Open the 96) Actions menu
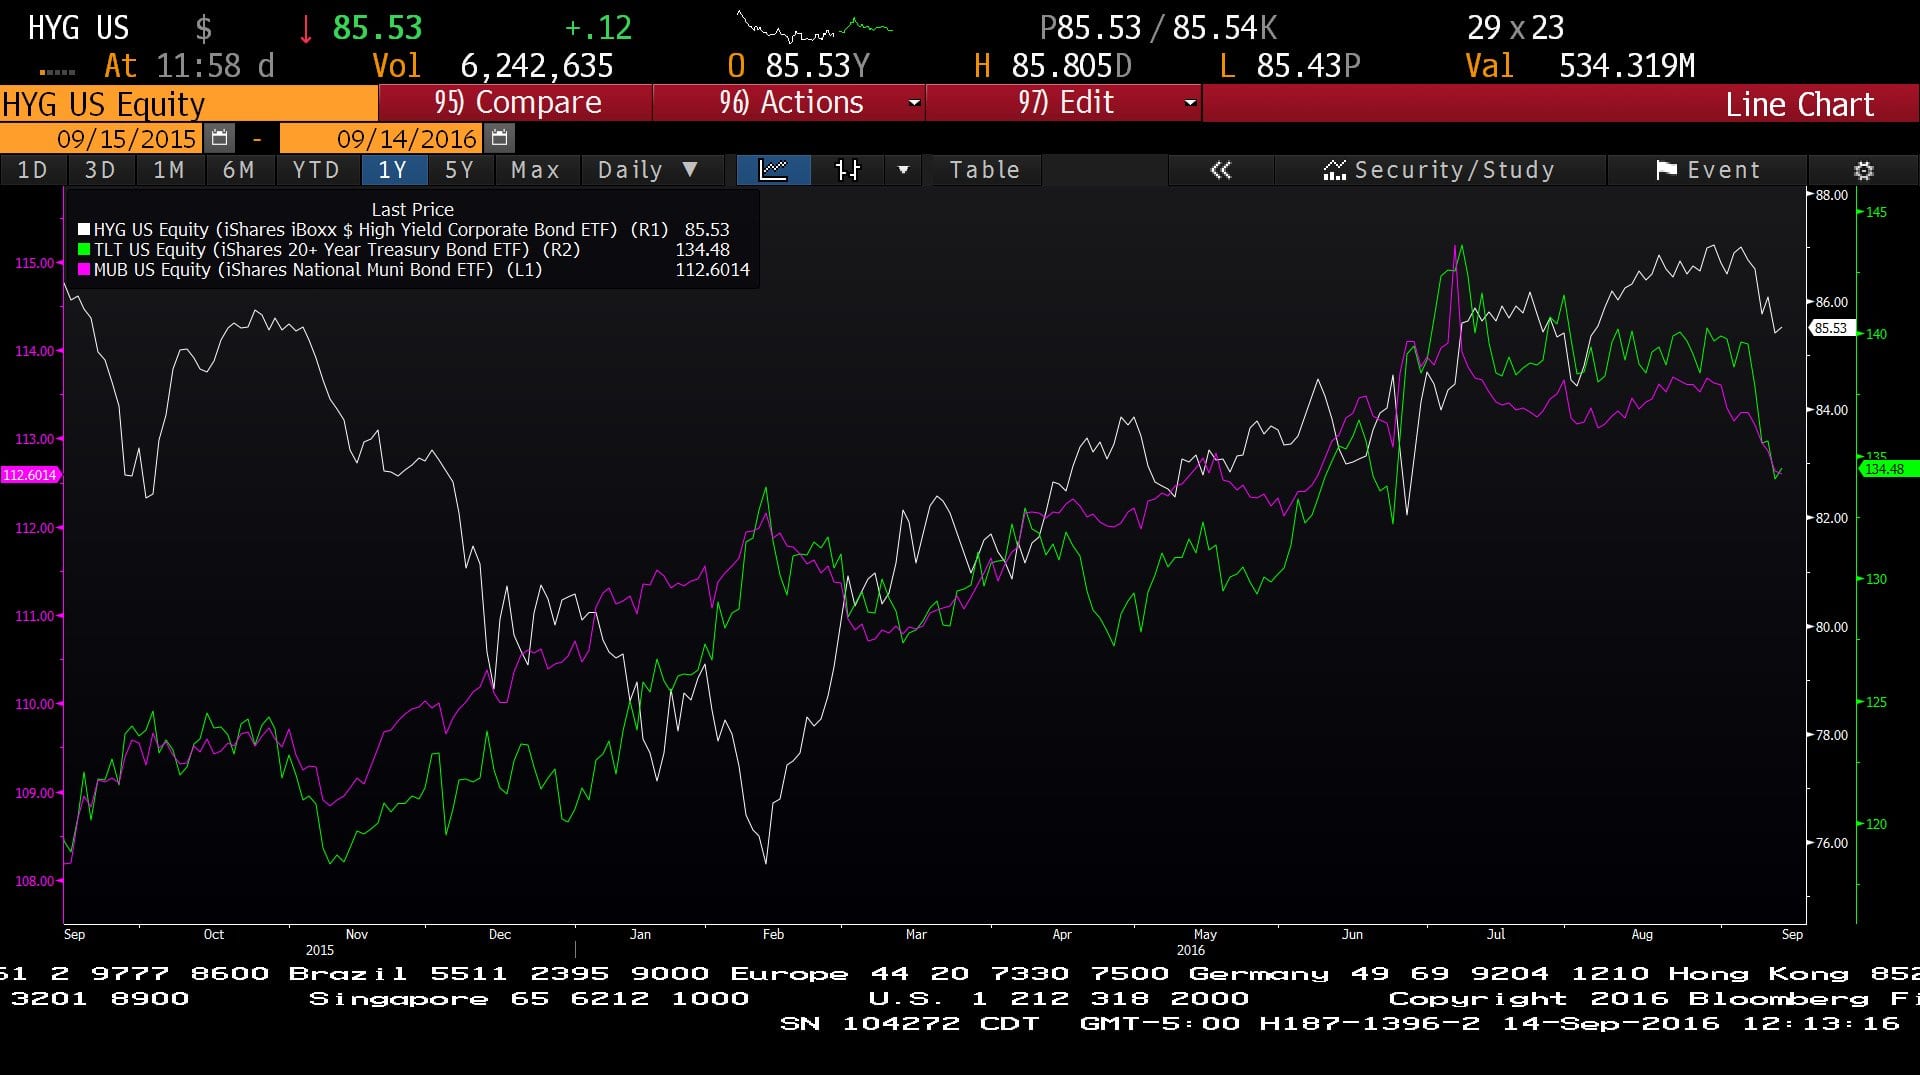 790,103
